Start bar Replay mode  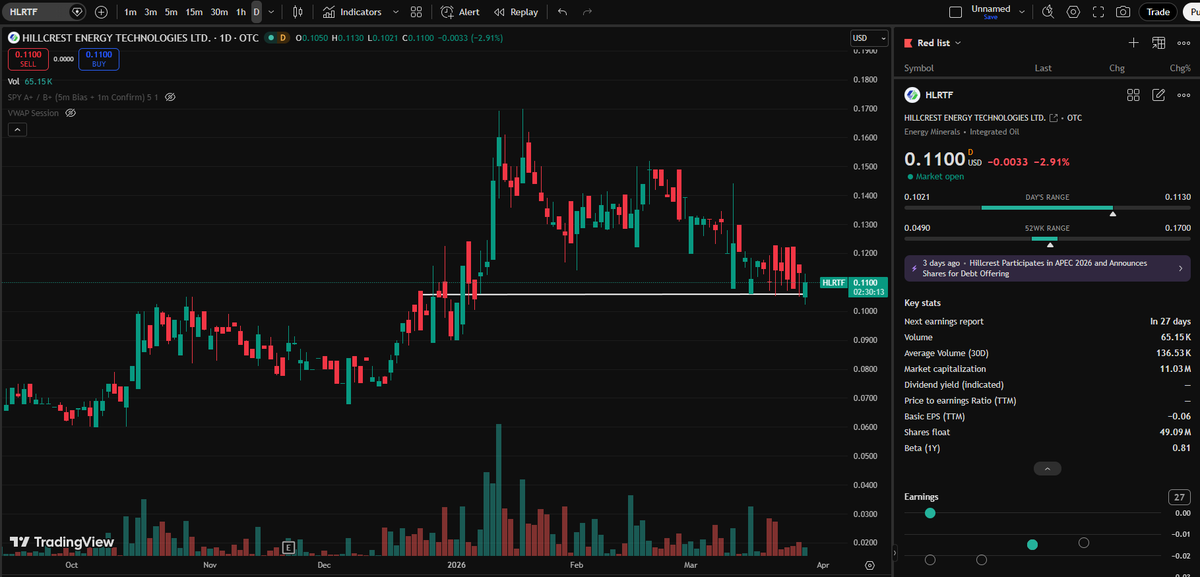(516, 12)
